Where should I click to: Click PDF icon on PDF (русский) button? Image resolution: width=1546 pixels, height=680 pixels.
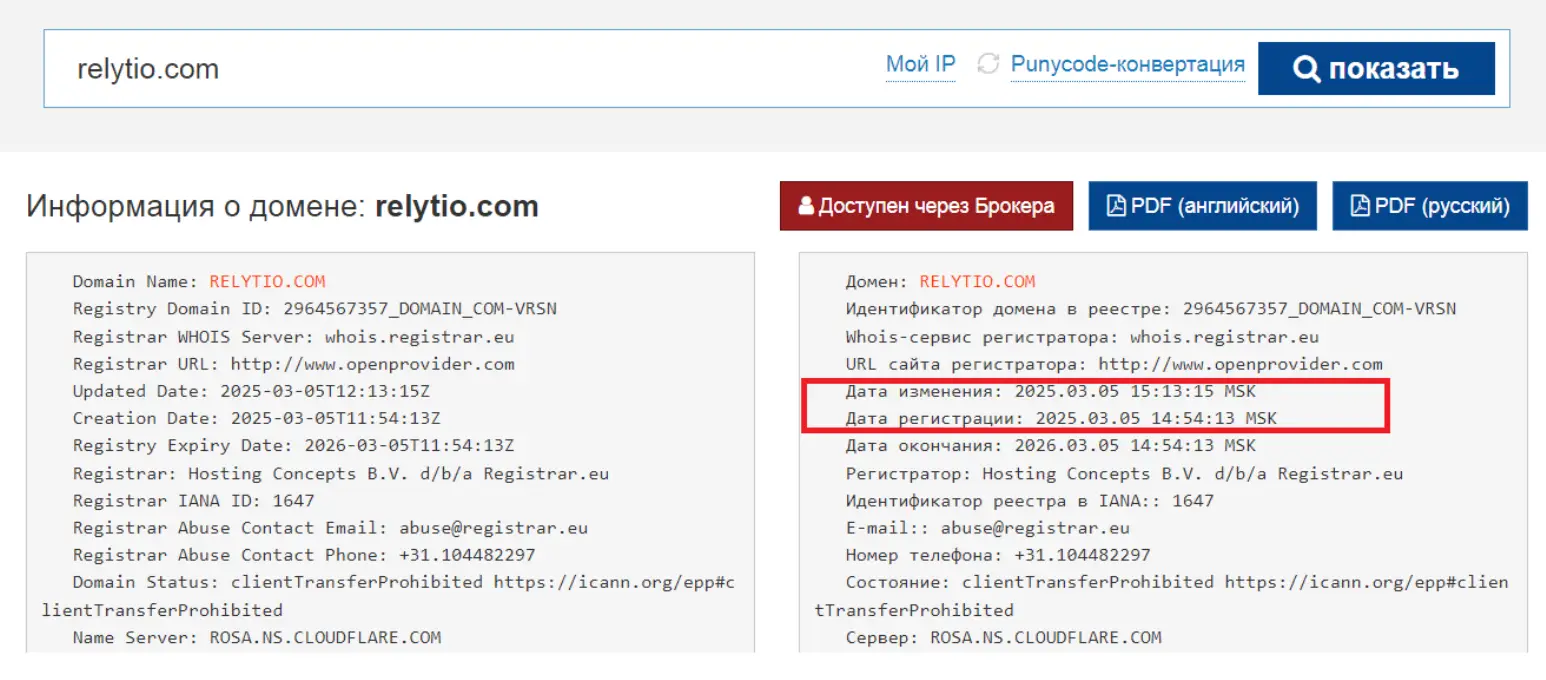1360,204
